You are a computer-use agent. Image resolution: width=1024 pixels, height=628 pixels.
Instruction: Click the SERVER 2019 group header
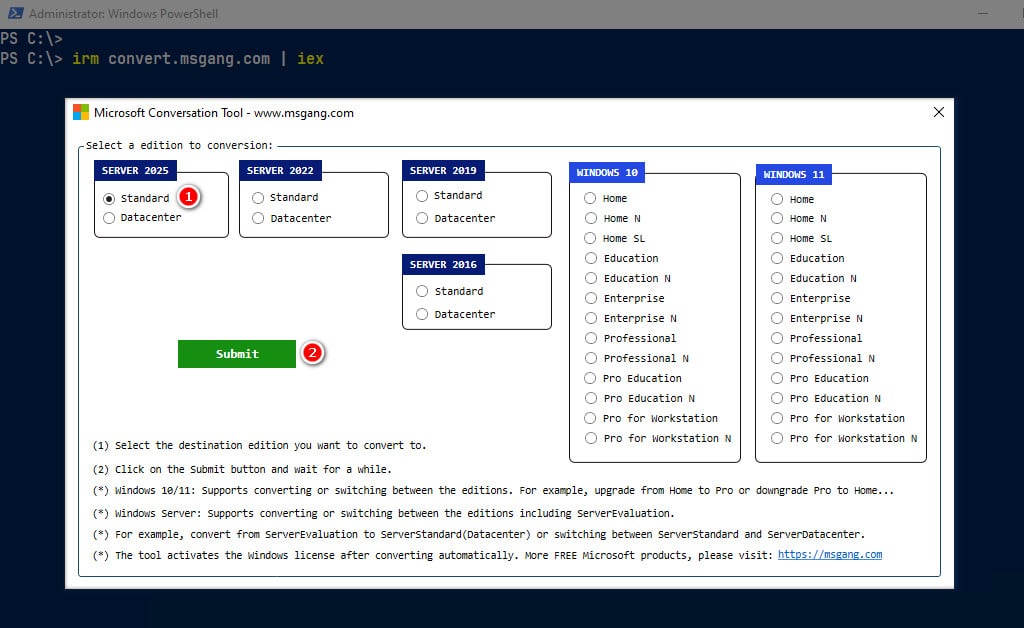click(x=443, y=170)
